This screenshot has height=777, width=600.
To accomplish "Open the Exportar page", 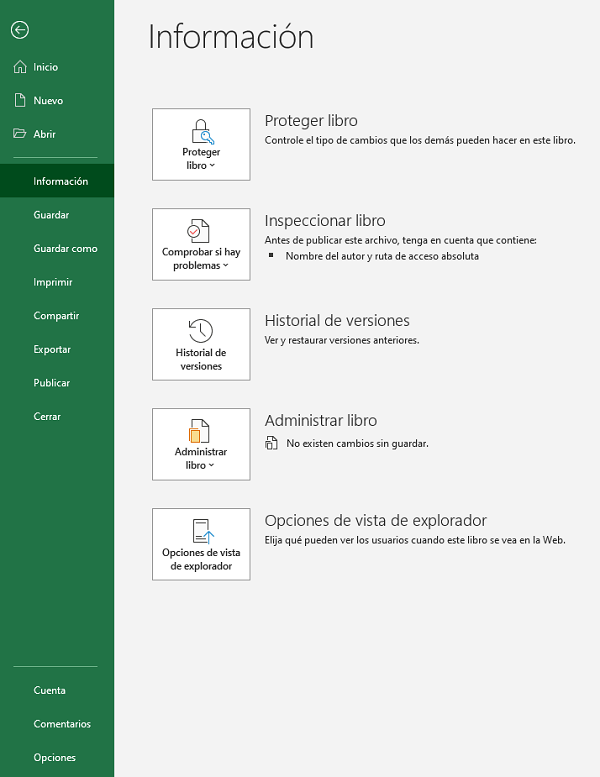I will (x=52, y=350).
